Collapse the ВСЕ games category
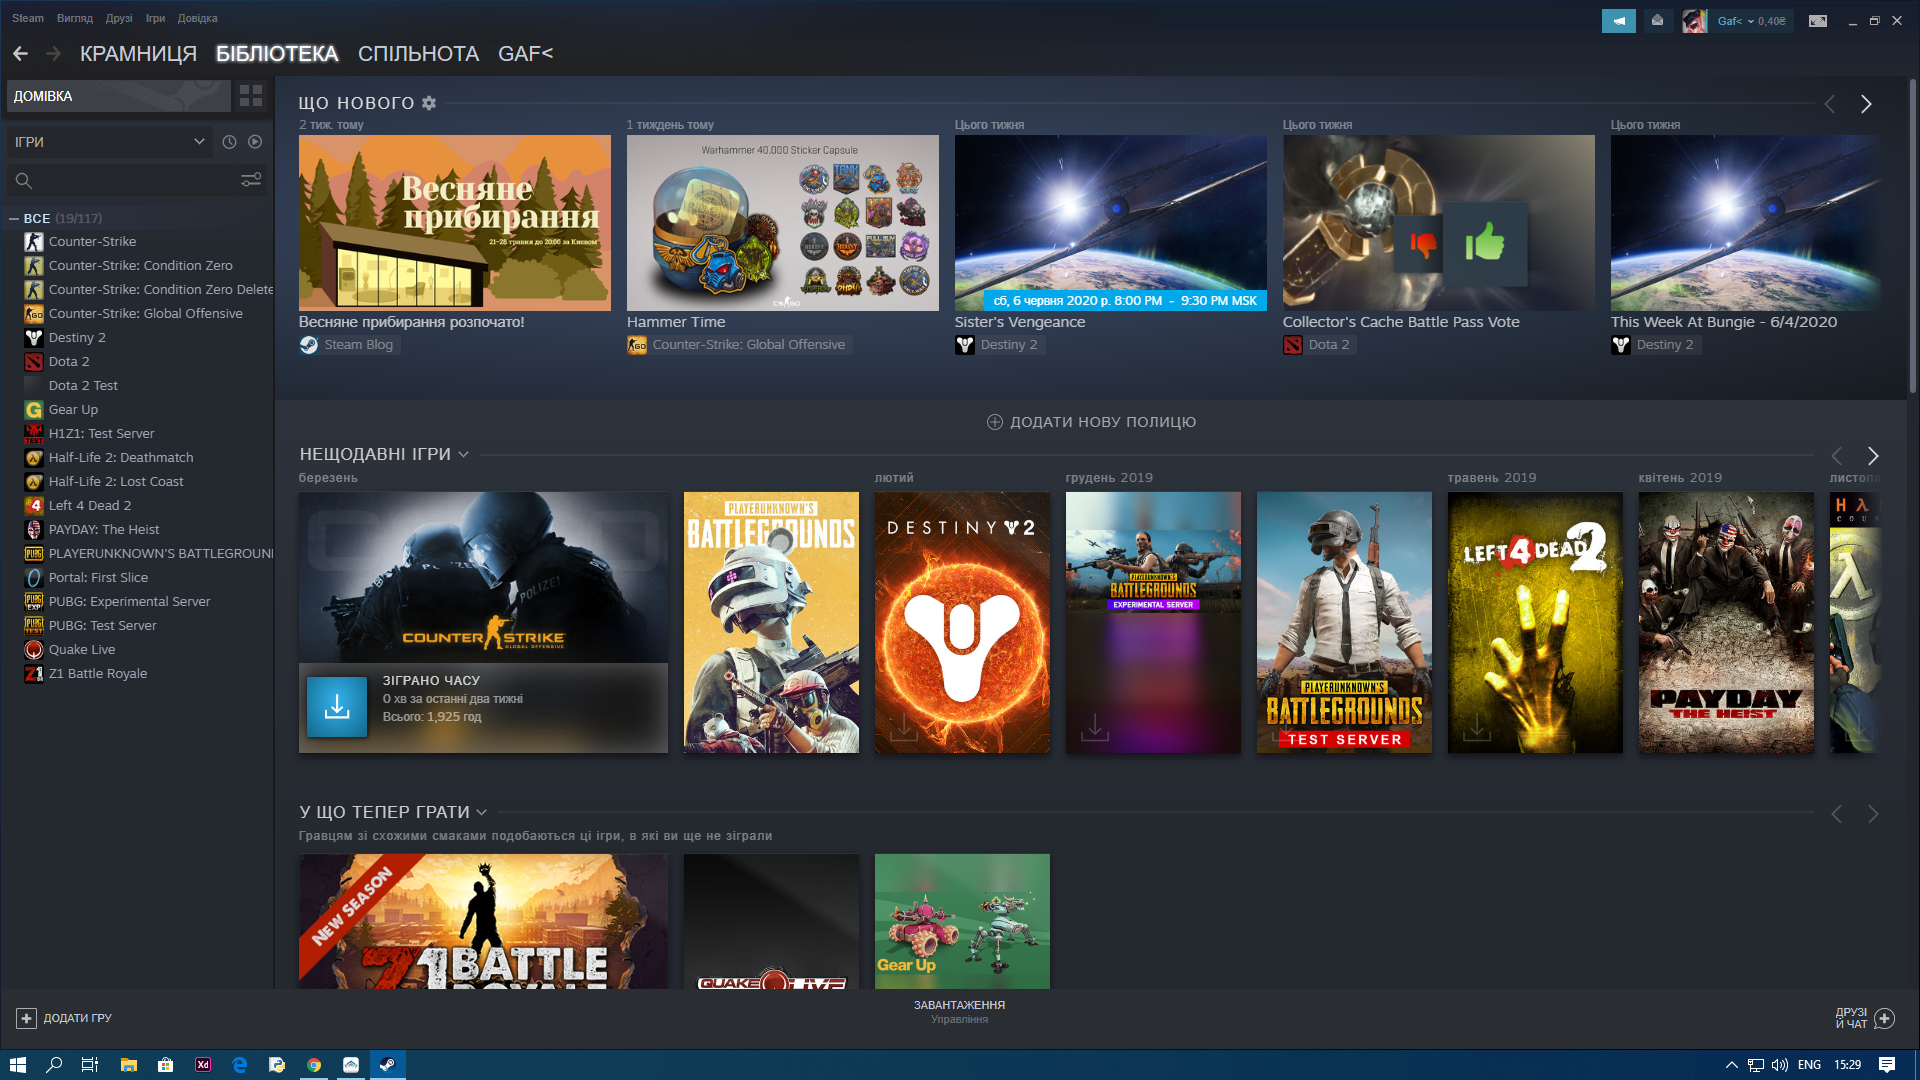 point(14,218)
